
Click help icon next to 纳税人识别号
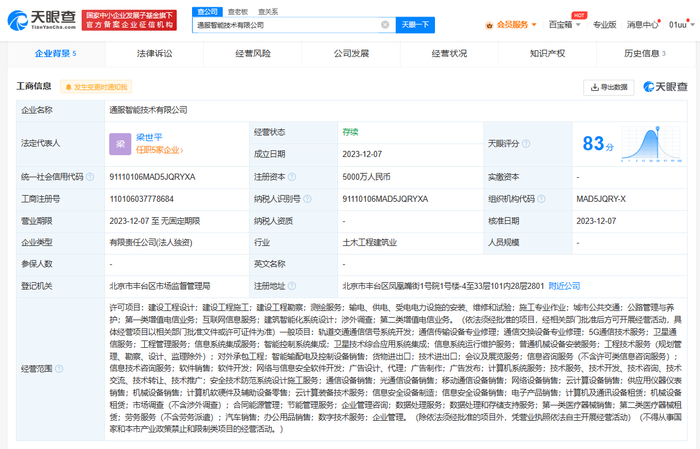(307, 199)
